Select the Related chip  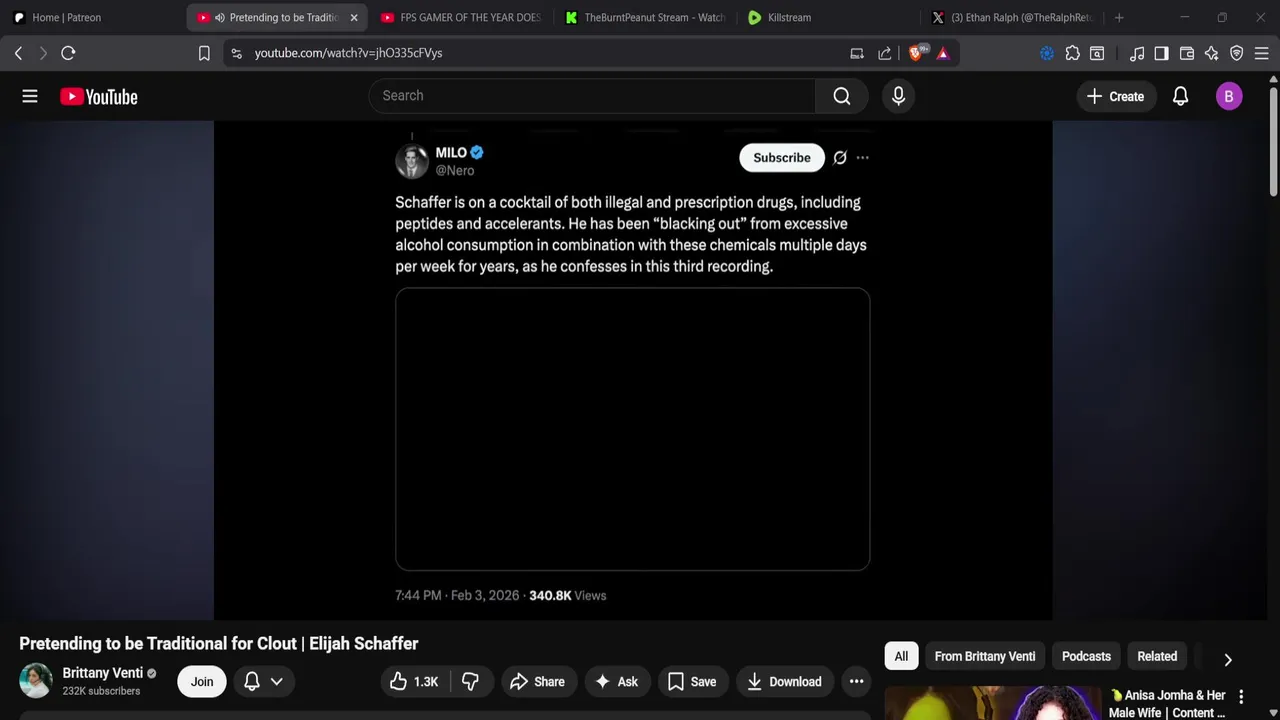coord(1157,656)
